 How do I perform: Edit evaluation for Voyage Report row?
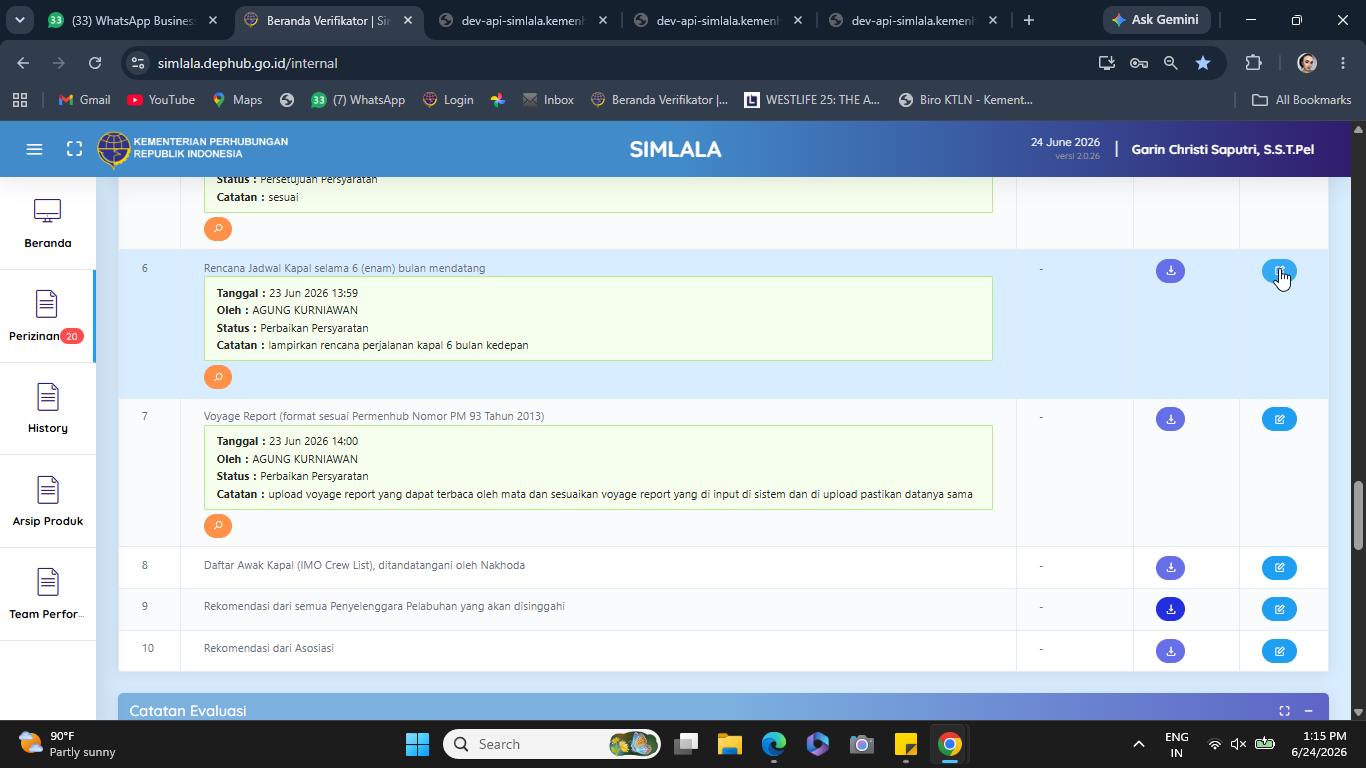click(x=1279, y=419)
